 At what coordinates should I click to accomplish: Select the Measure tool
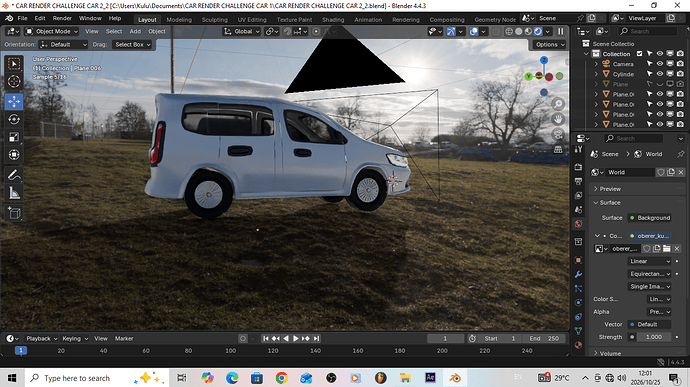coord(14,193)
